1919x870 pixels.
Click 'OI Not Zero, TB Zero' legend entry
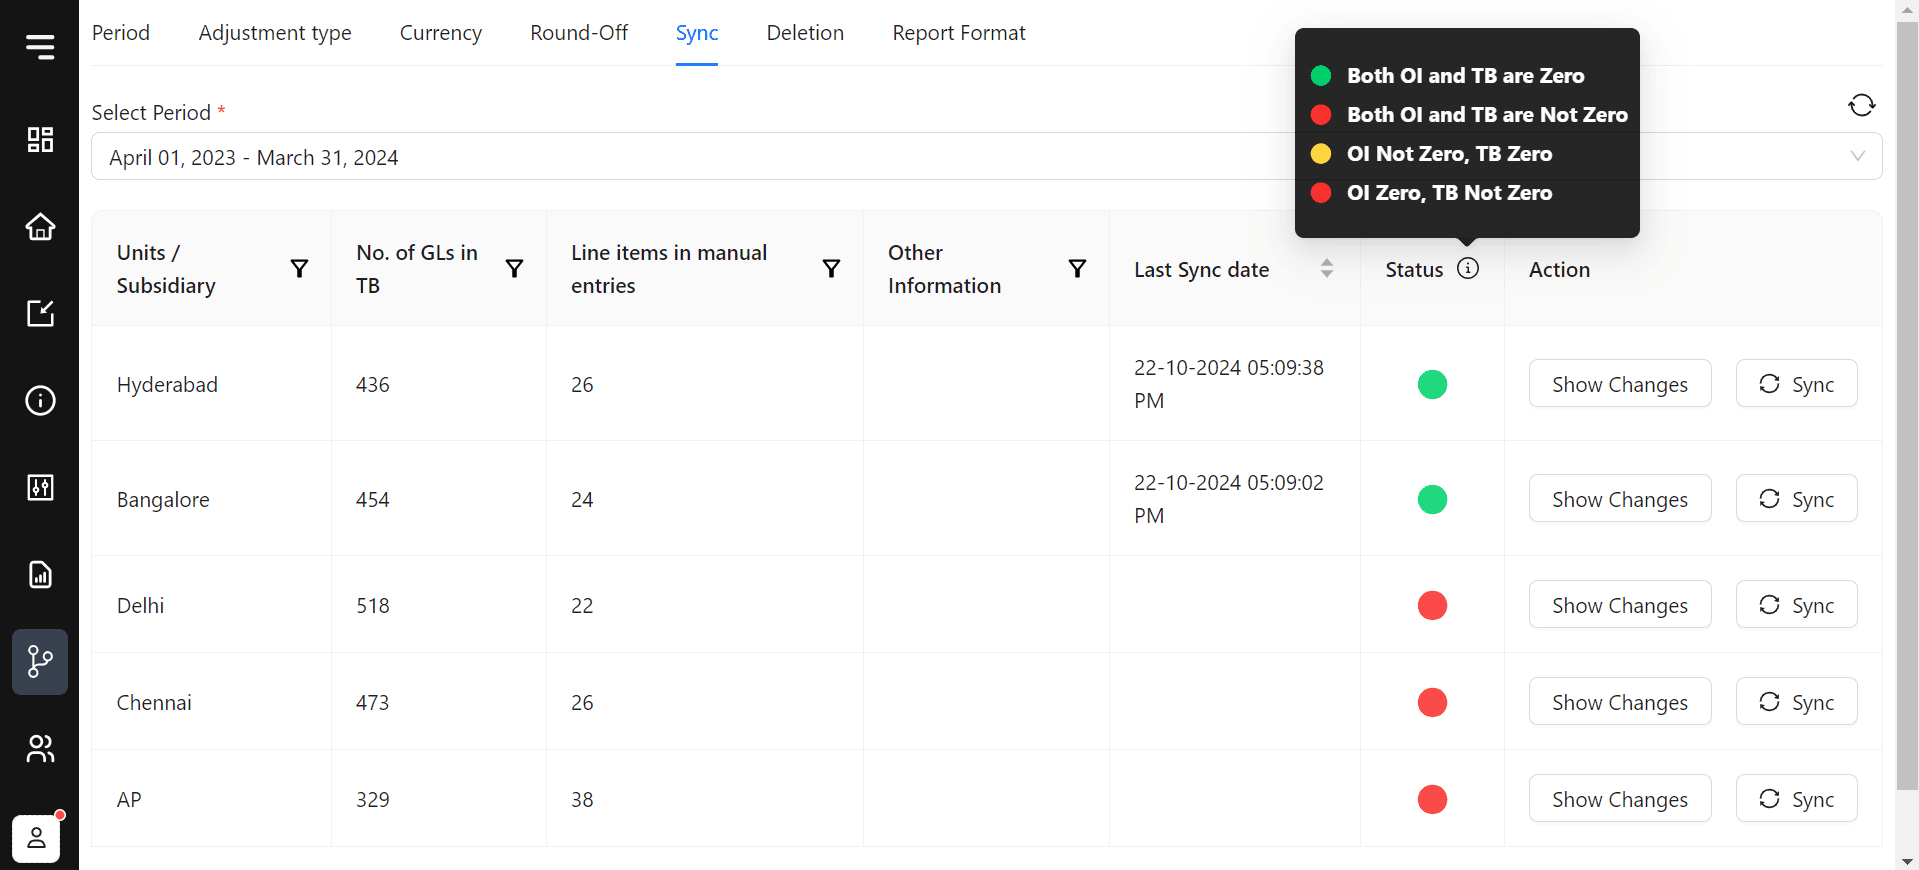pos(1431,154)
